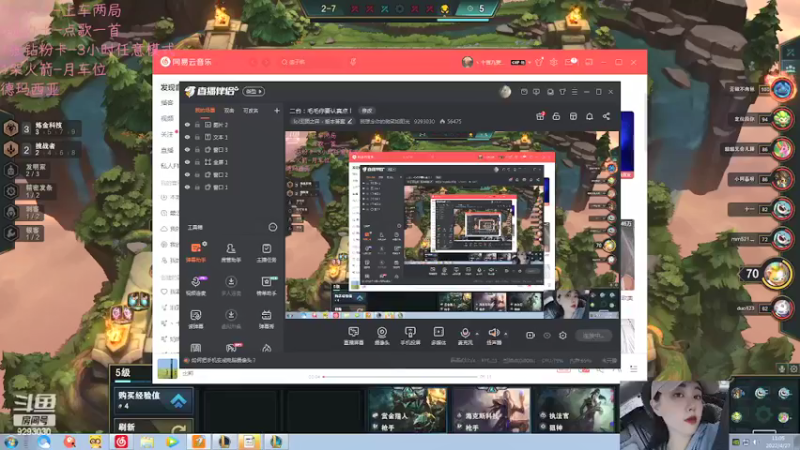This screenshot has width=800, height=450.
Task: Click 购买经验值 in the game
Action: [154, 400]
